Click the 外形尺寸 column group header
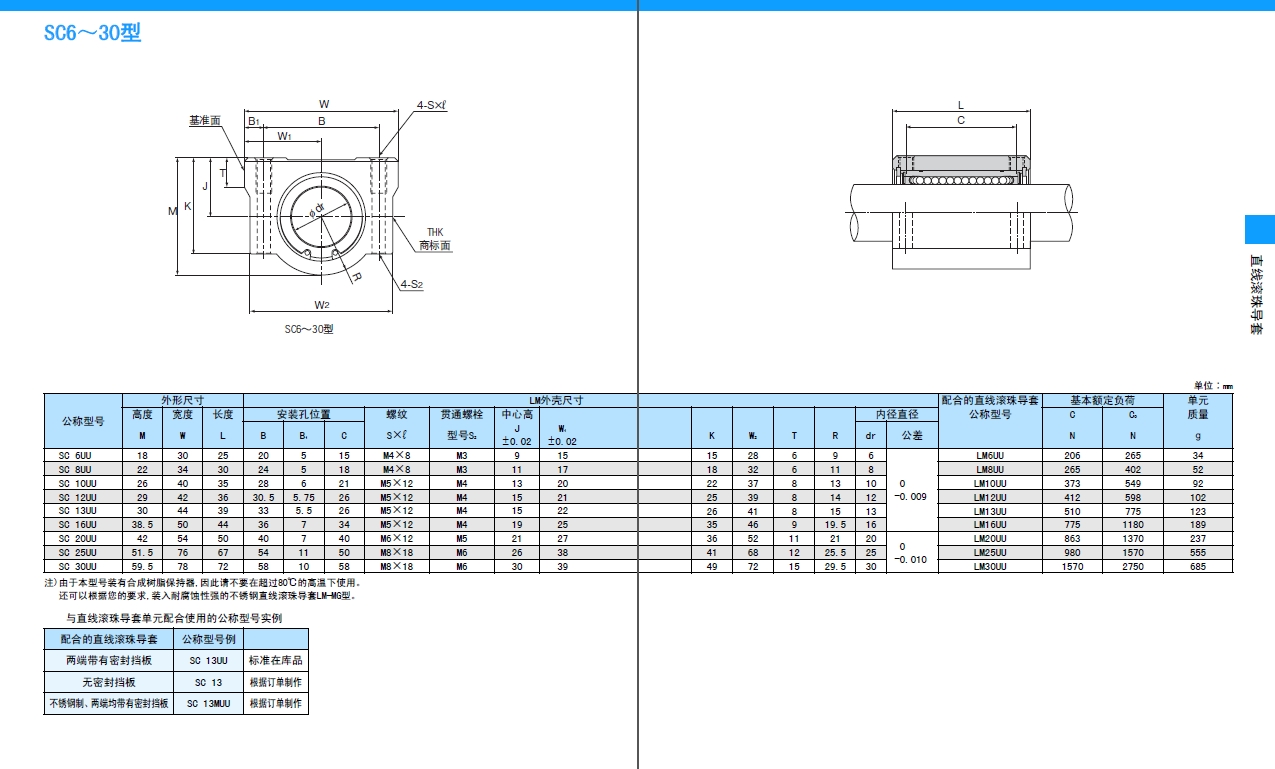This screenshot has height=769, width=1275. point(182,400)
